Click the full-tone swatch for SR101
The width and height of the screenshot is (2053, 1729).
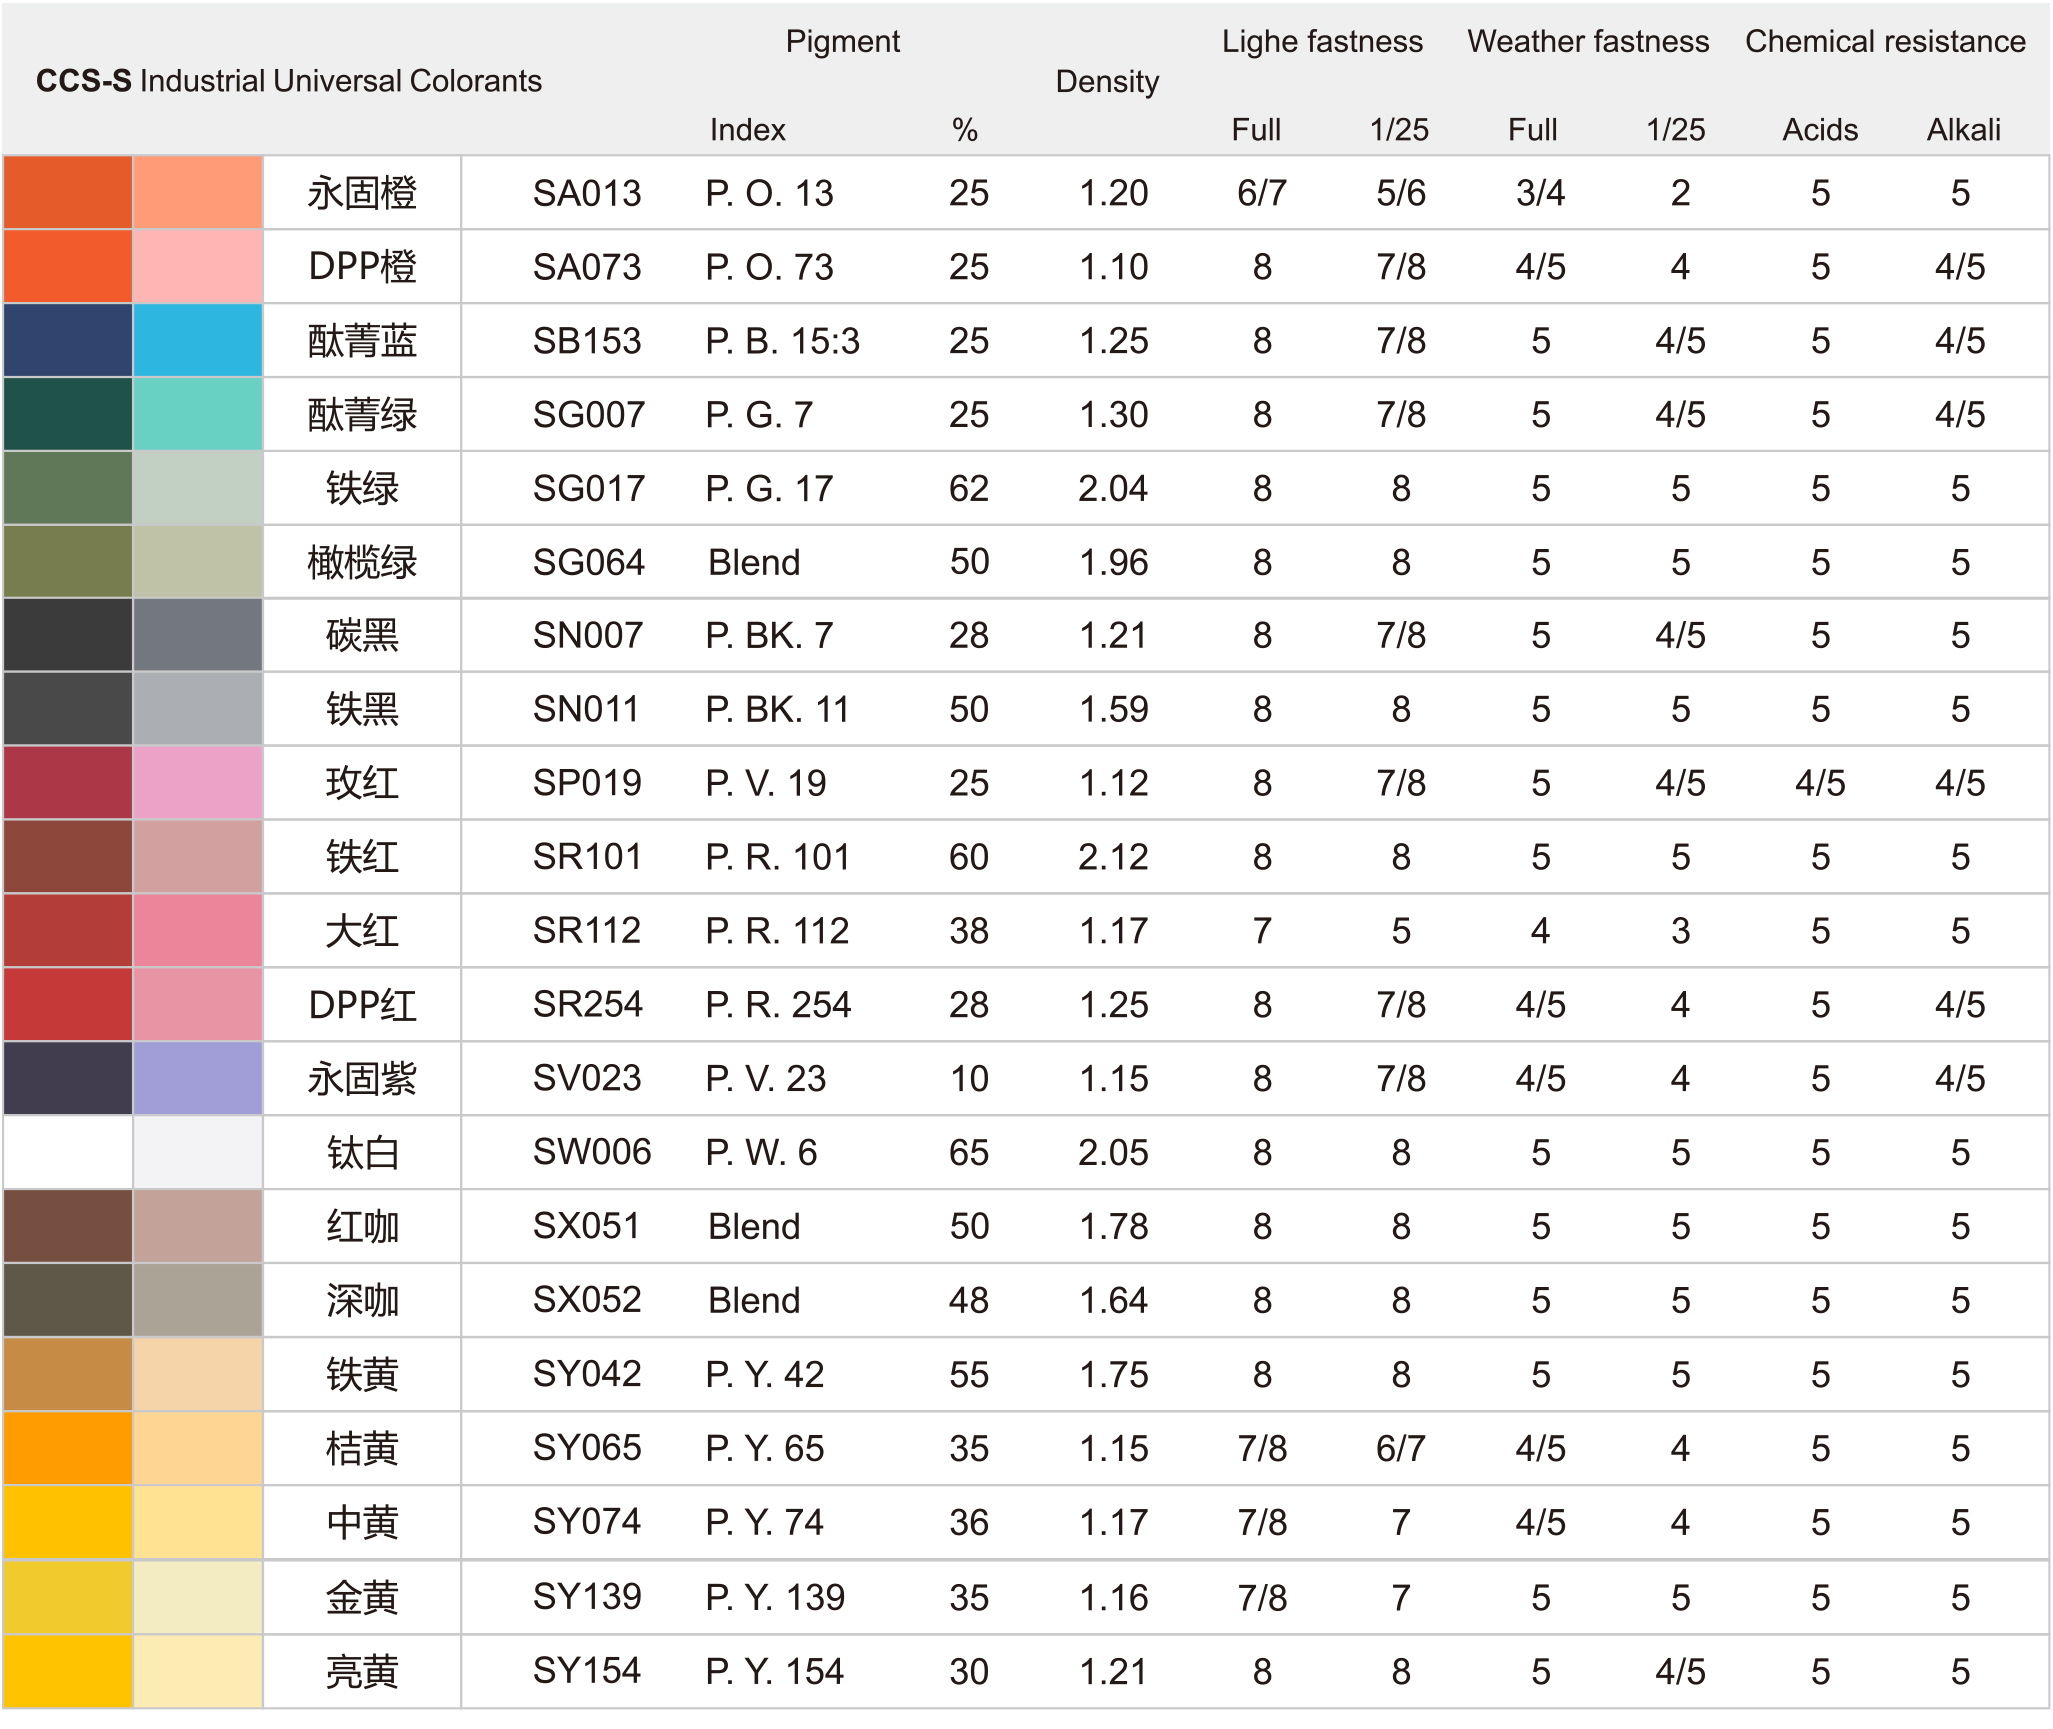pos(68,857)
